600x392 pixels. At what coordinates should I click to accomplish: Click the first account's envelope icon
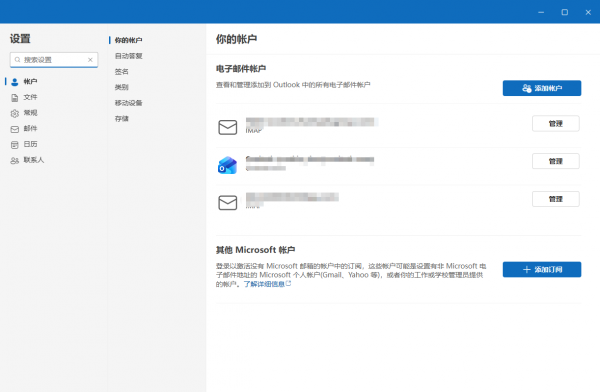228,127
